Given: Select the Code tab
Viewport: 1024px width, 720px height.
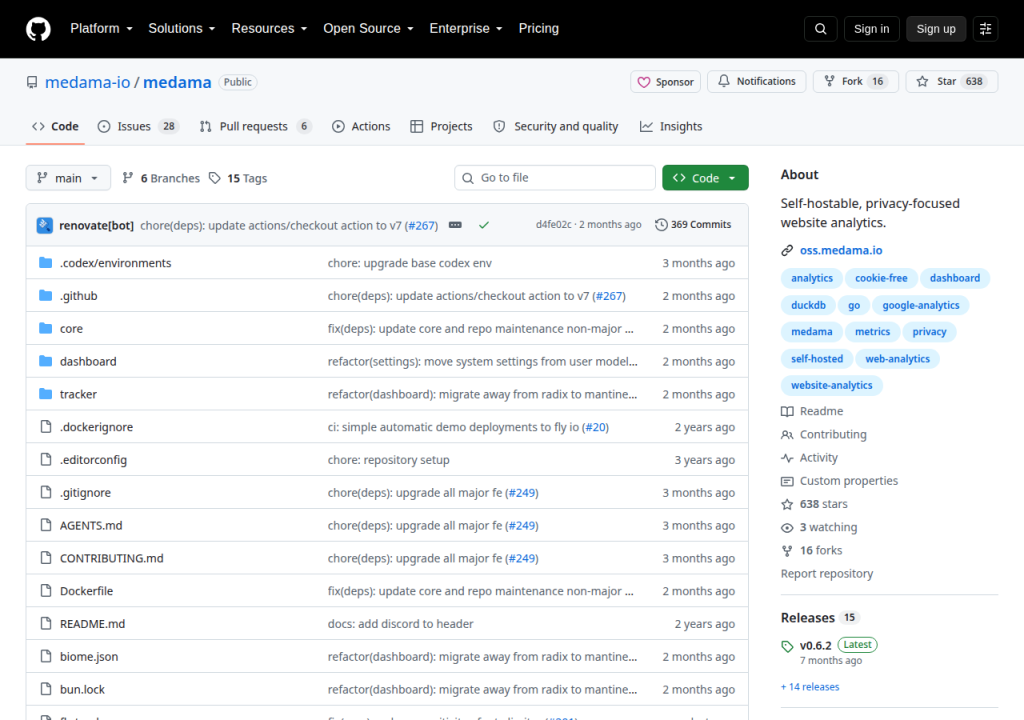Looking at the screenshot, I should click(56, 126).
